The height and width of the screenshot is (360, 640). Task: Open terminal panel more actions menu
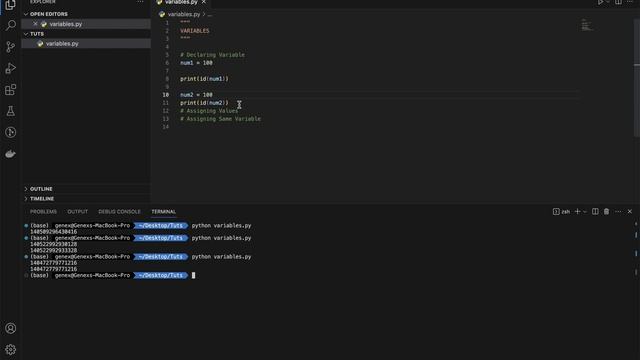[618, 211]
